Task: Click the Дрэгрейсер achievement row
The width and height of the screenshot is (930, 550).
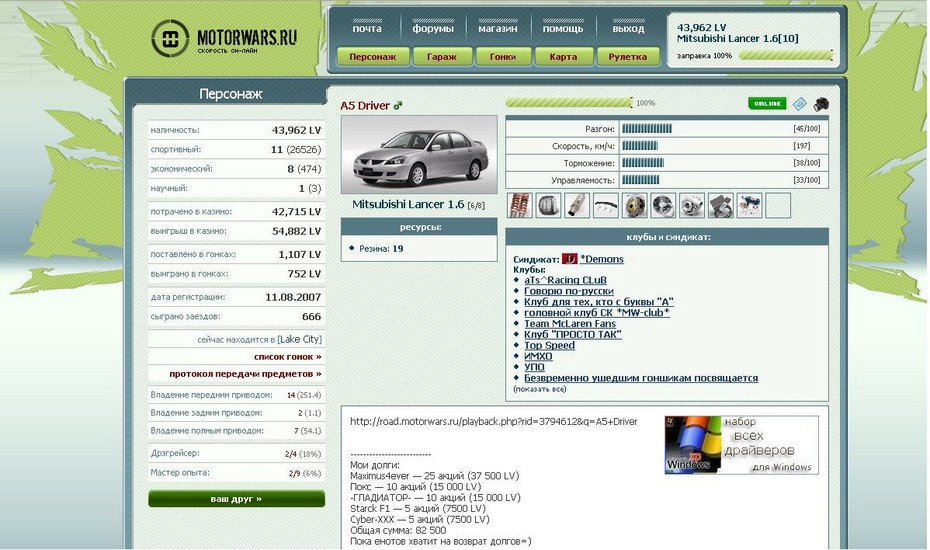Action: pyautogui.click(x=236, y=453)
